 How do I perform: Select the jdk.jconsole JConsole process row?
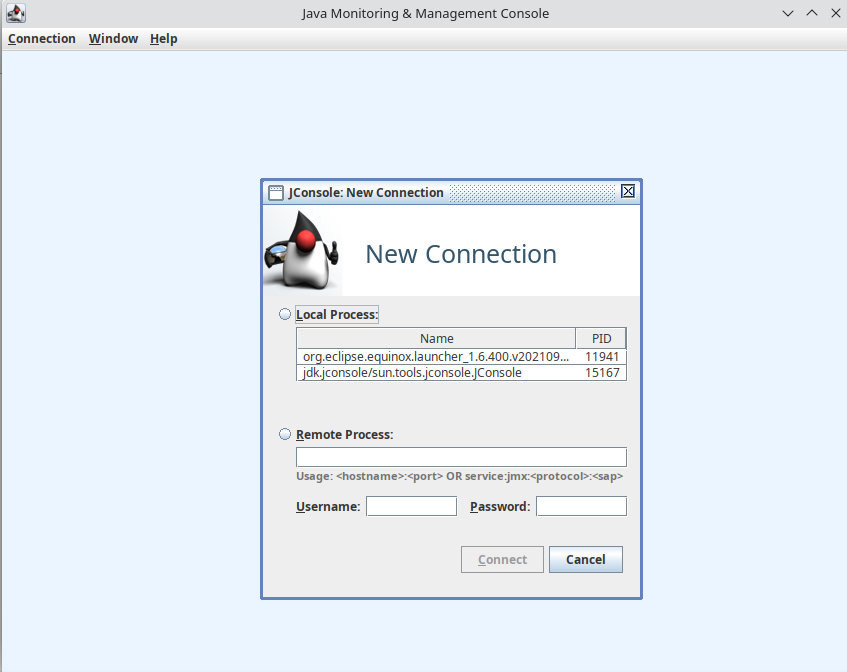point(461,373)
